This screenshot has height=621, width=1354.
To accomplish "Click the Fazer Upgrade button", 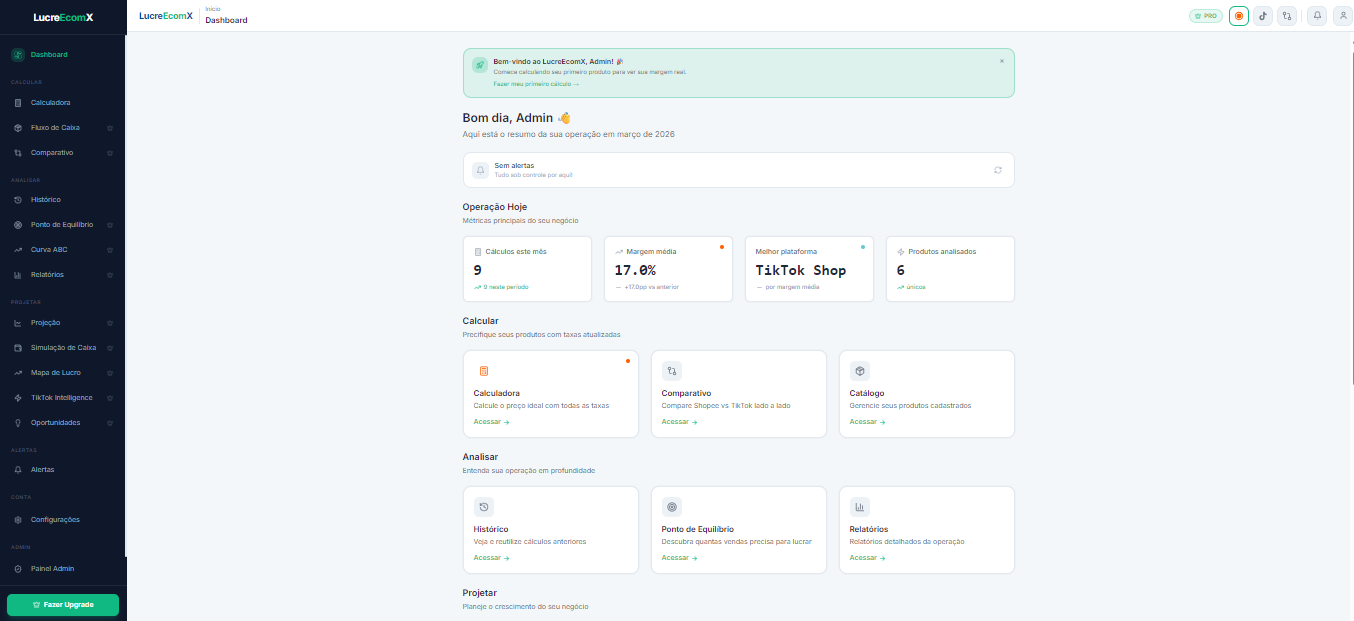I will [63, 605].
